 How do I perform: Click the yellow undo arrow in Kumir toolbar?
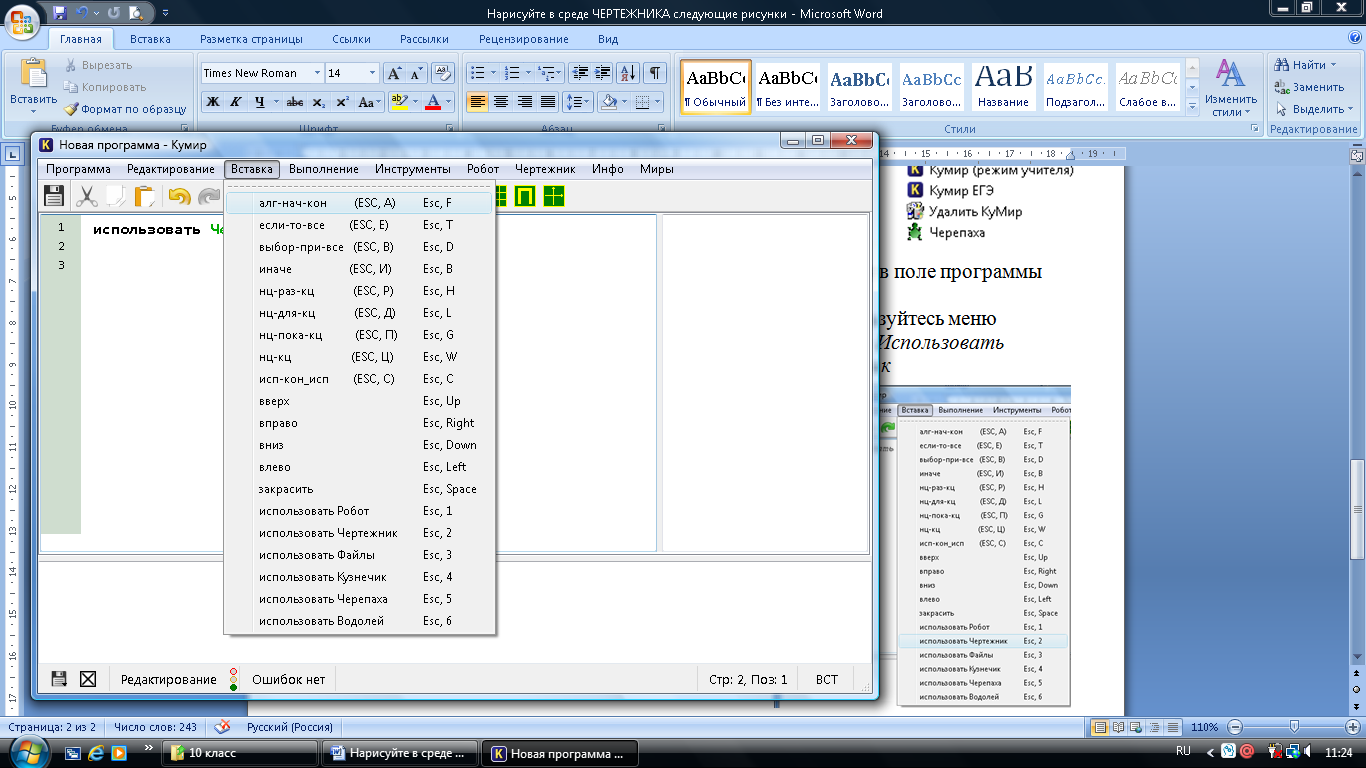[179, 196]
